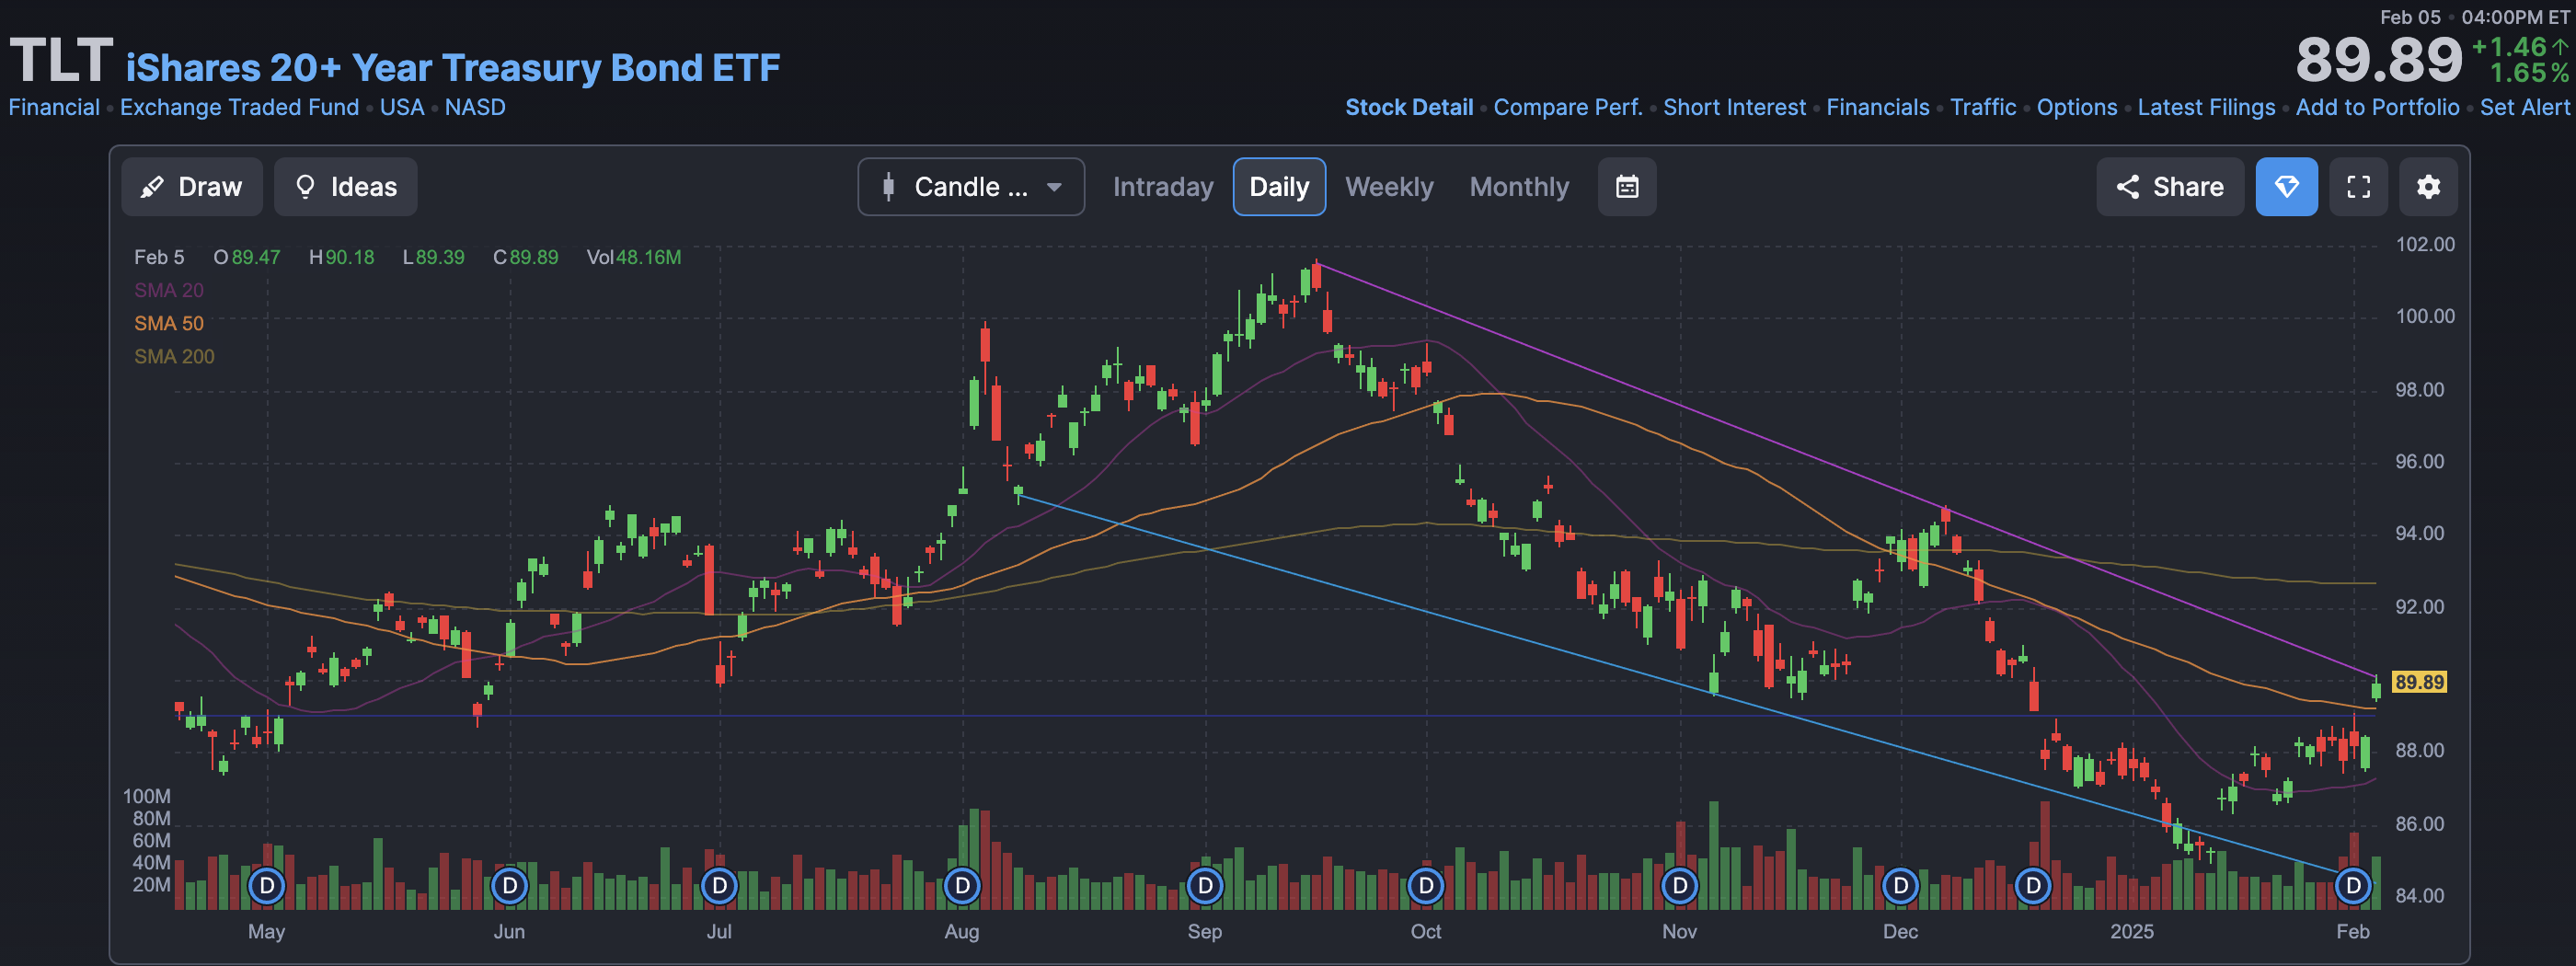The width and height of the screenshot is (2576, 966).
Task: Switch to the Weekly timeframe
Action: point(1389,187)
